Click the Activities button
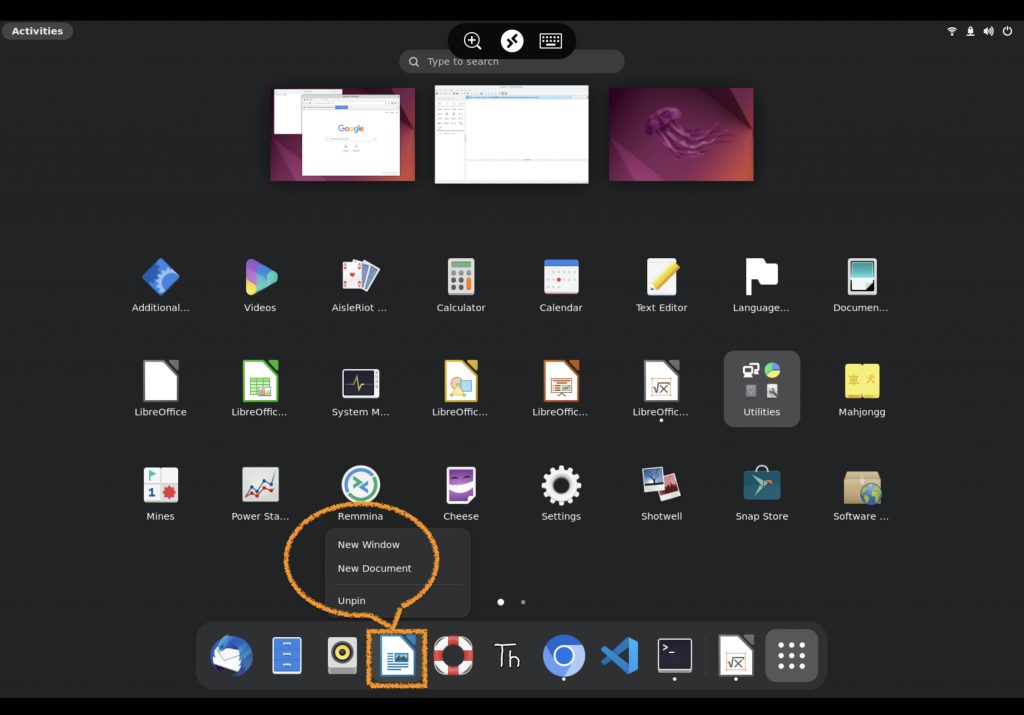Screen dimensions: 1024x715 click(x=37, y=31)
